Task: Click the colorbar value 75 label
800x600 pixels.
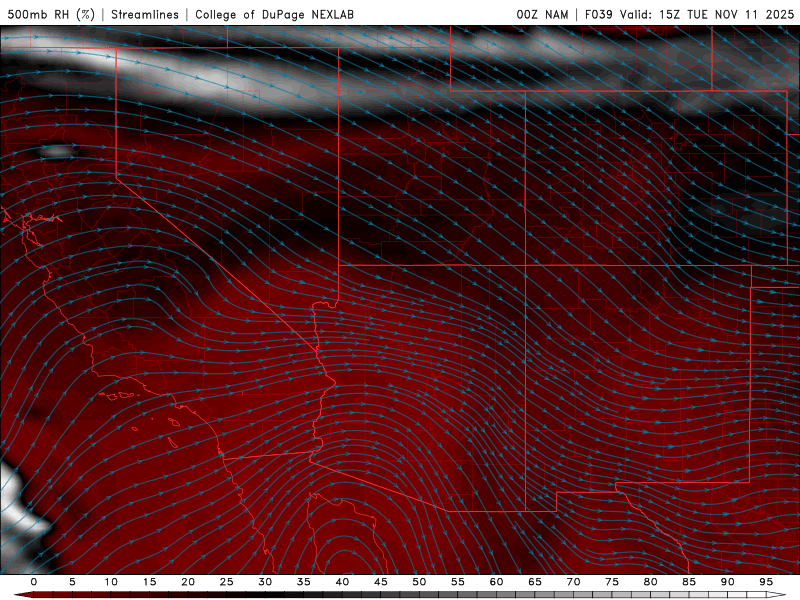Action: tap(612, 582)
